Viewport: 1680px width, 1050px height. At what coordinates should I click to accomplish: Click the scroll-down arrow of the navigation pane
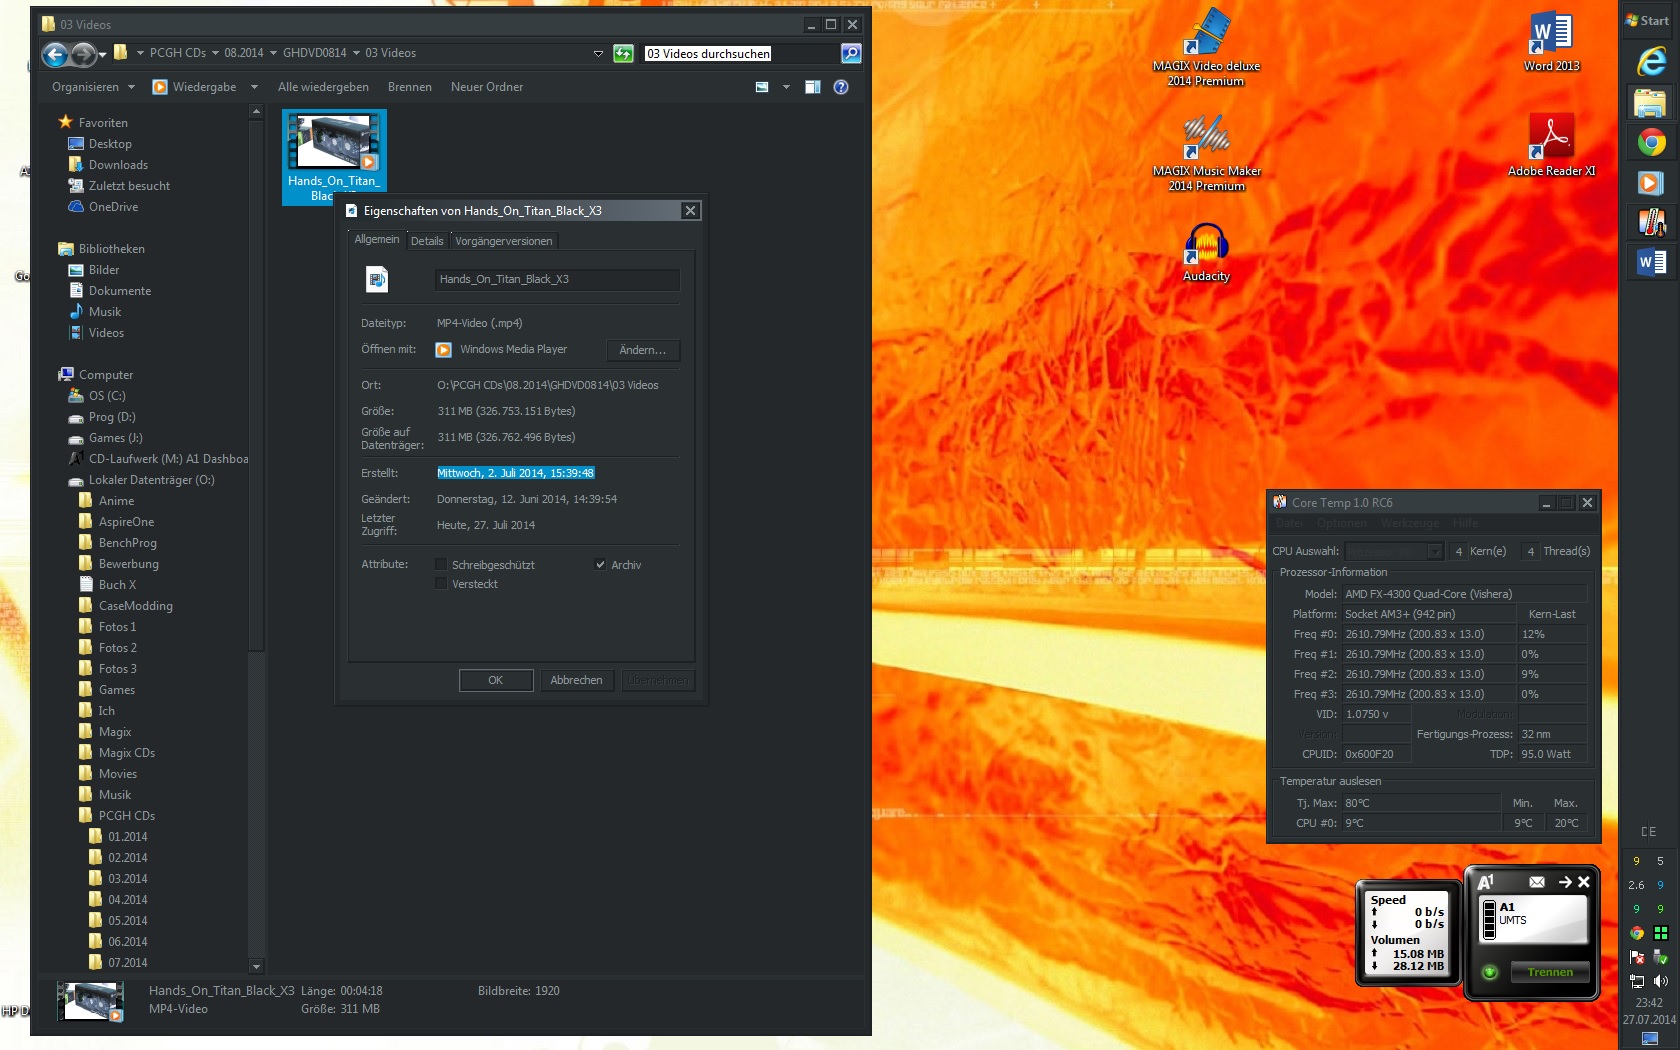(256, 967)
